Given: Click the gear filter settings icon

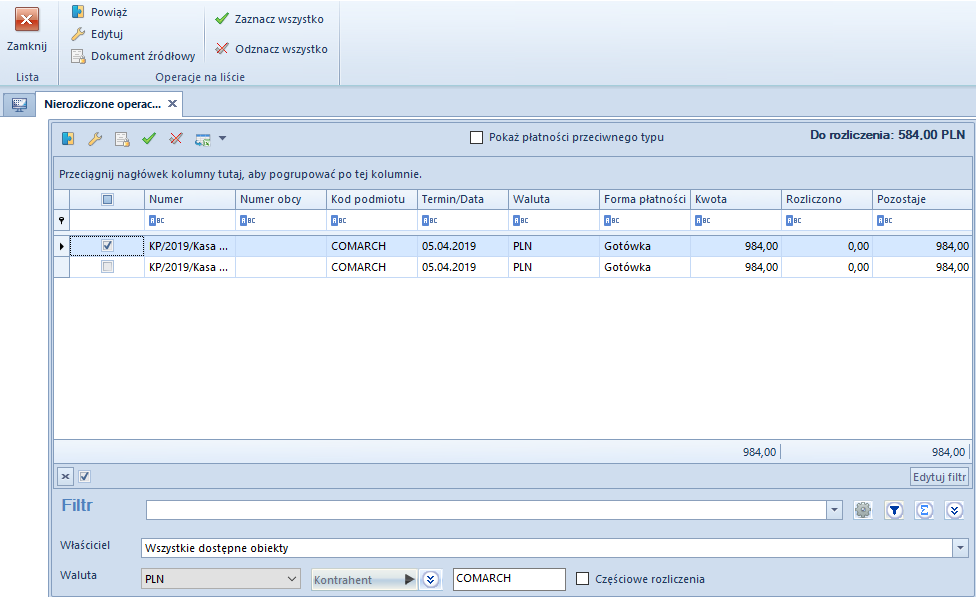Looking at the screenshot, I should coord(863,510).
